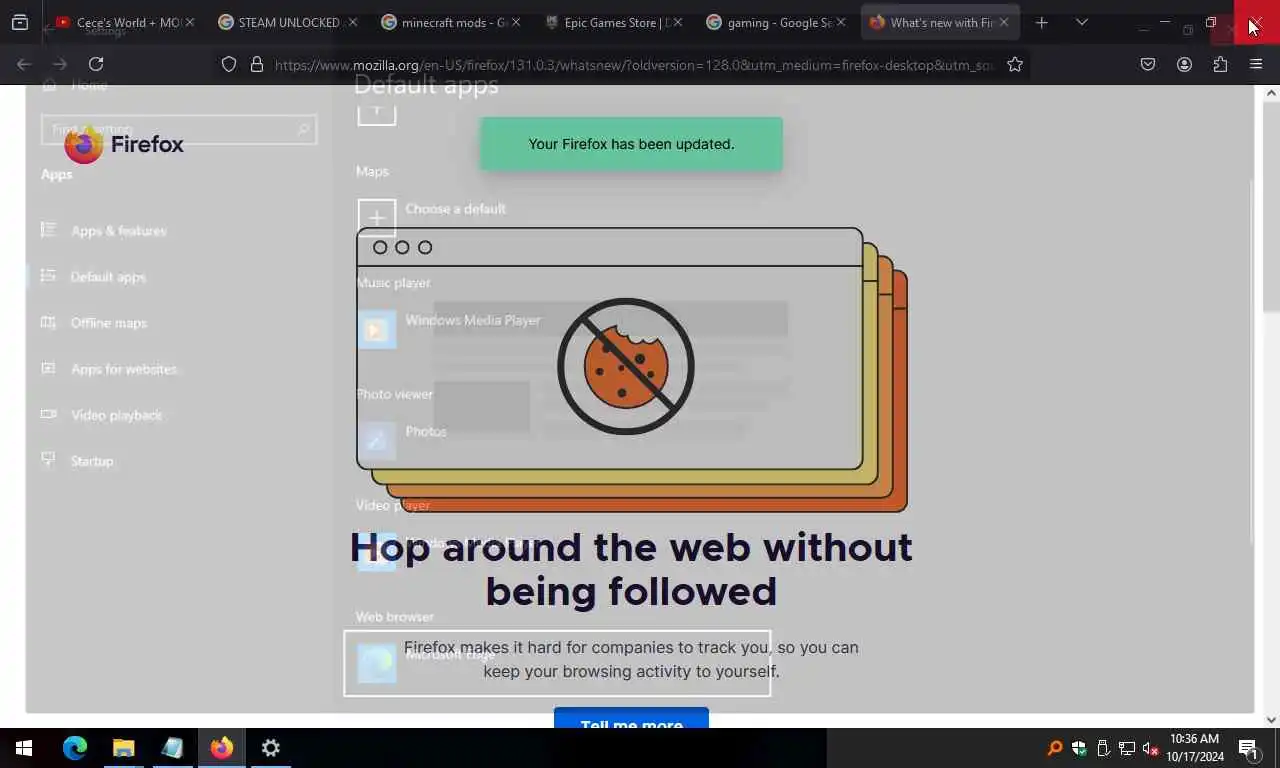Click Home in the Settings window
Viewport: 1280px width, 768px height.
coord(88,85)
